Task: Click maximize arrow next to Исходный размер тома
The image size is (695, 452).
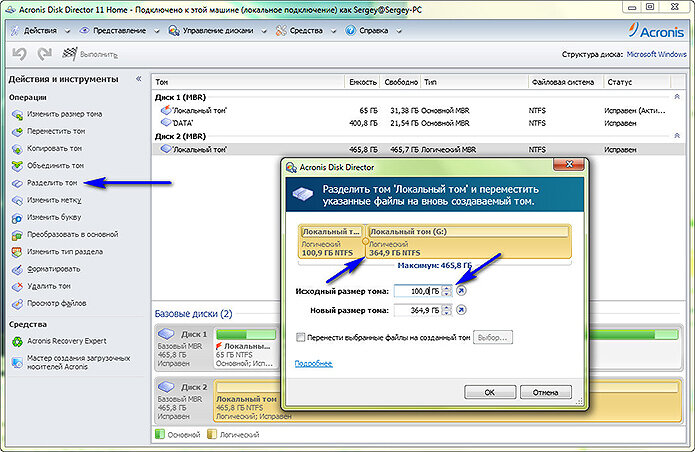Action: pyautogui.click(x=461, y=291)
